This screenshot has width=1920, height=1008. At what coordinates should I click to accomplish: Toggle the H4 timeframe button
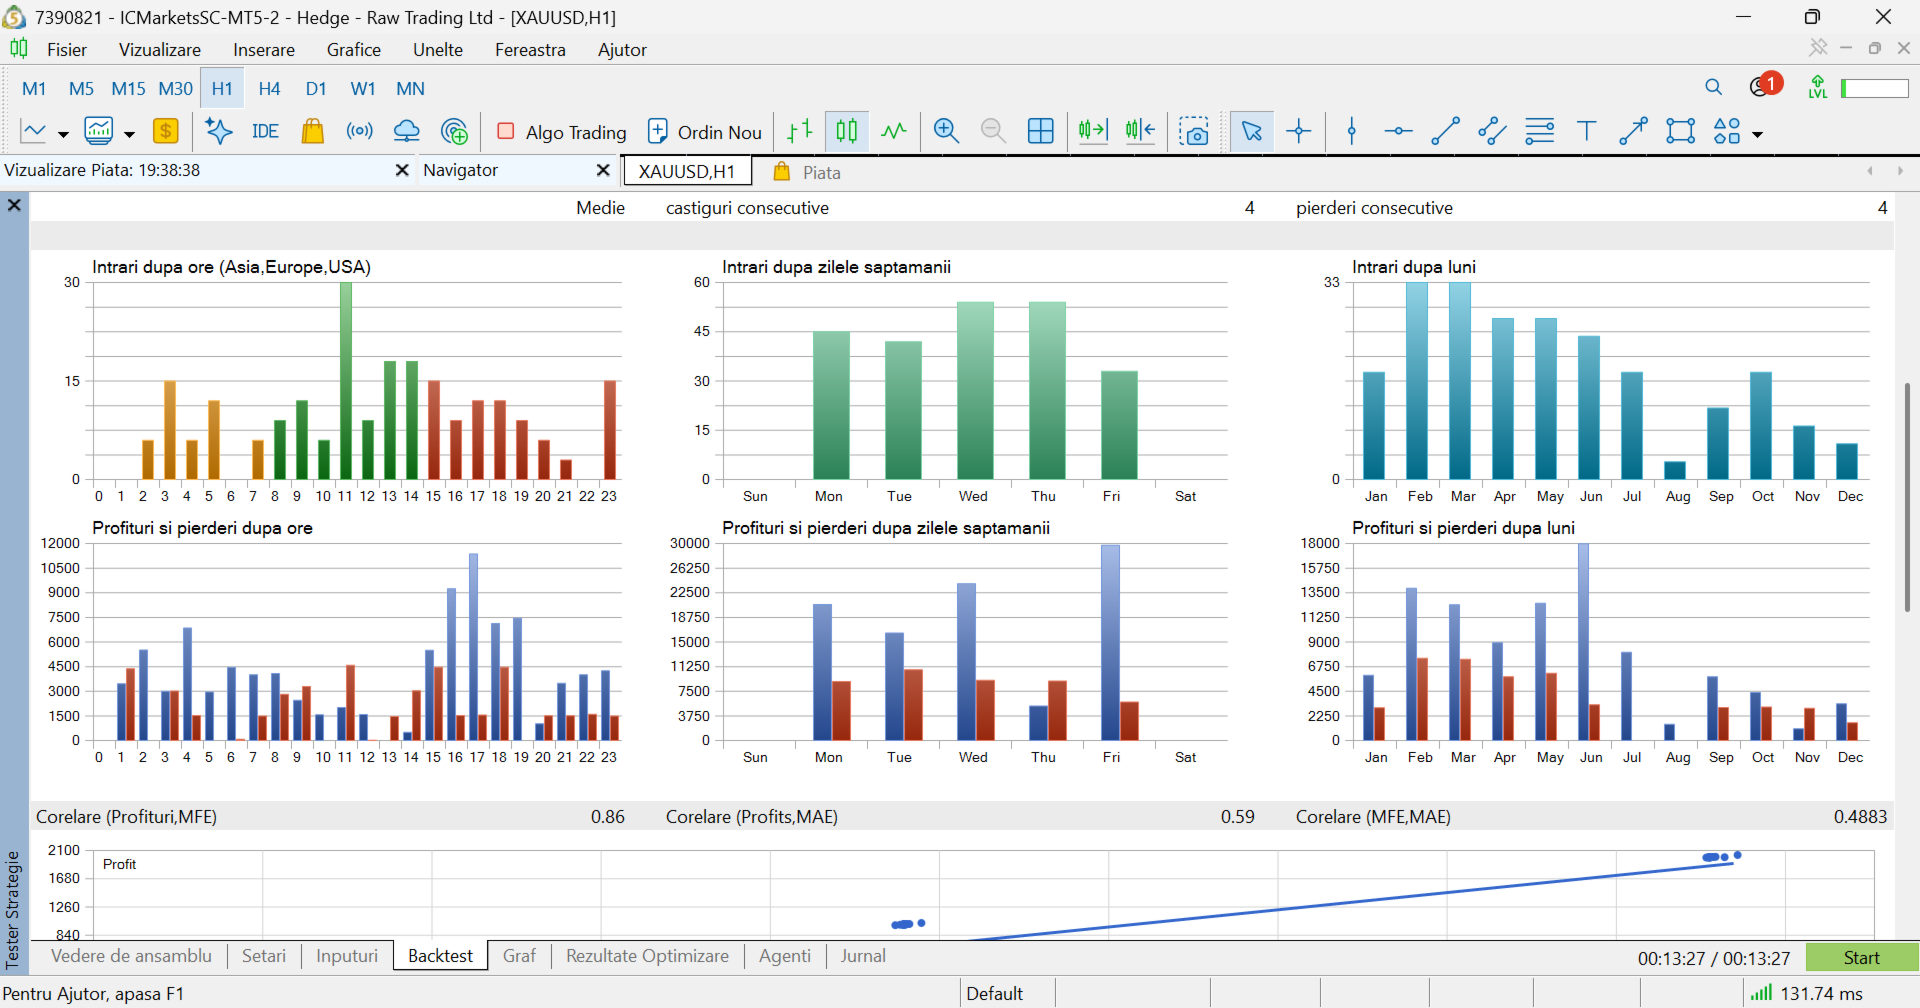(x=269, y=89)
